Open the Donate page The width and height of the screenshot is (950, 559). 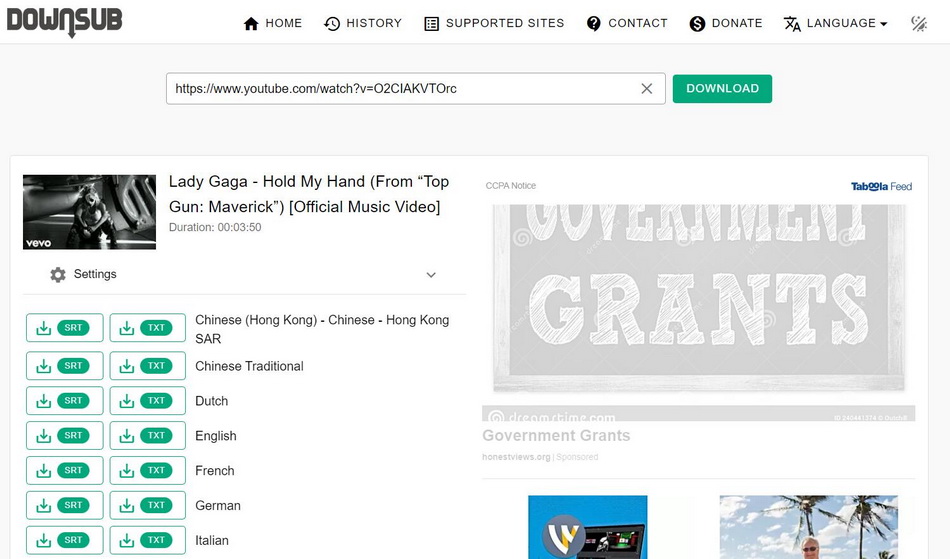point(726,23)
